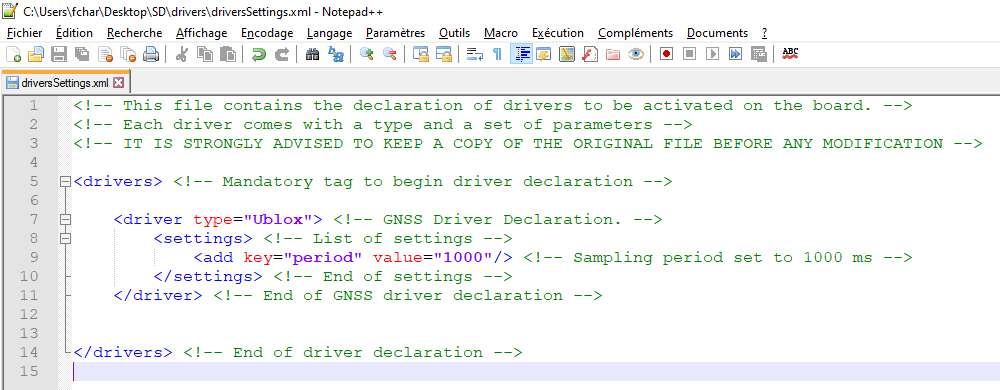
Task: Collapse the <settings> block fold marker
Action: [x=64, y=239]
